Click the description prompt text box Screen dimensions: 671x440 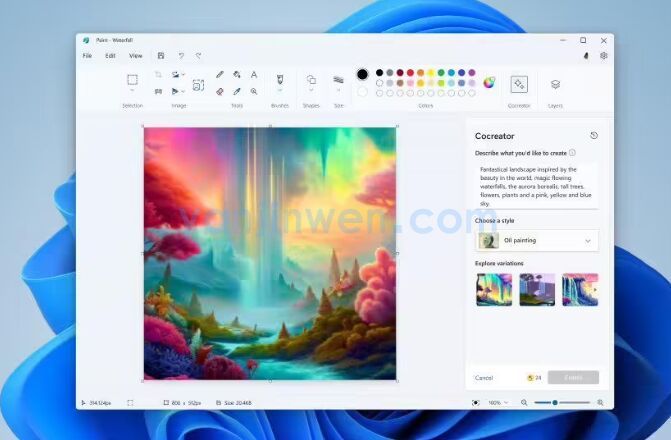[x=537, y=186]
